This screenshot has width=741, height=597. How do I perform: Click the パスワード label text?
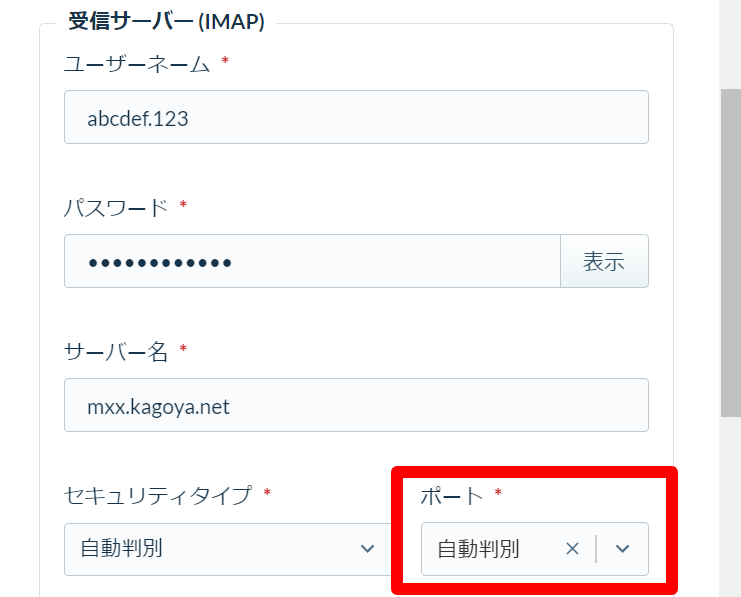point(116,207)
